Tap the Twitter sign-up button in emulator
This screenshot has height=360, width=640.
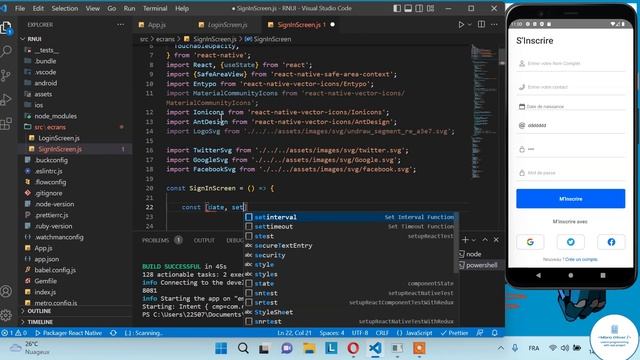click(570, 242)
